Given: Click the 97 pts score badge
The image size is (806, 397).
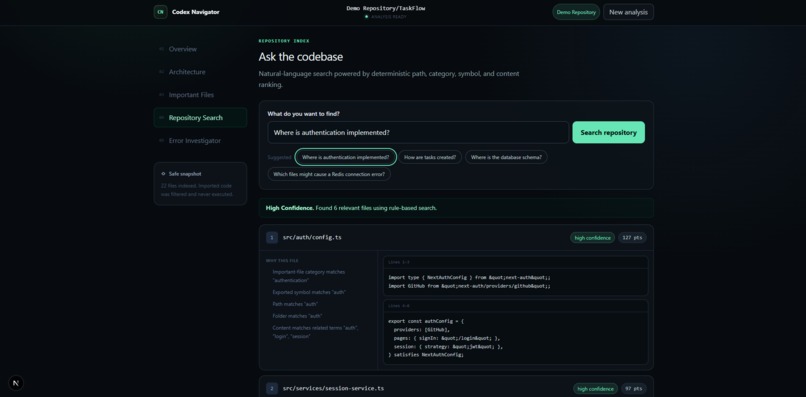Looking at the screenshot, I should click(x=633, y=389).
